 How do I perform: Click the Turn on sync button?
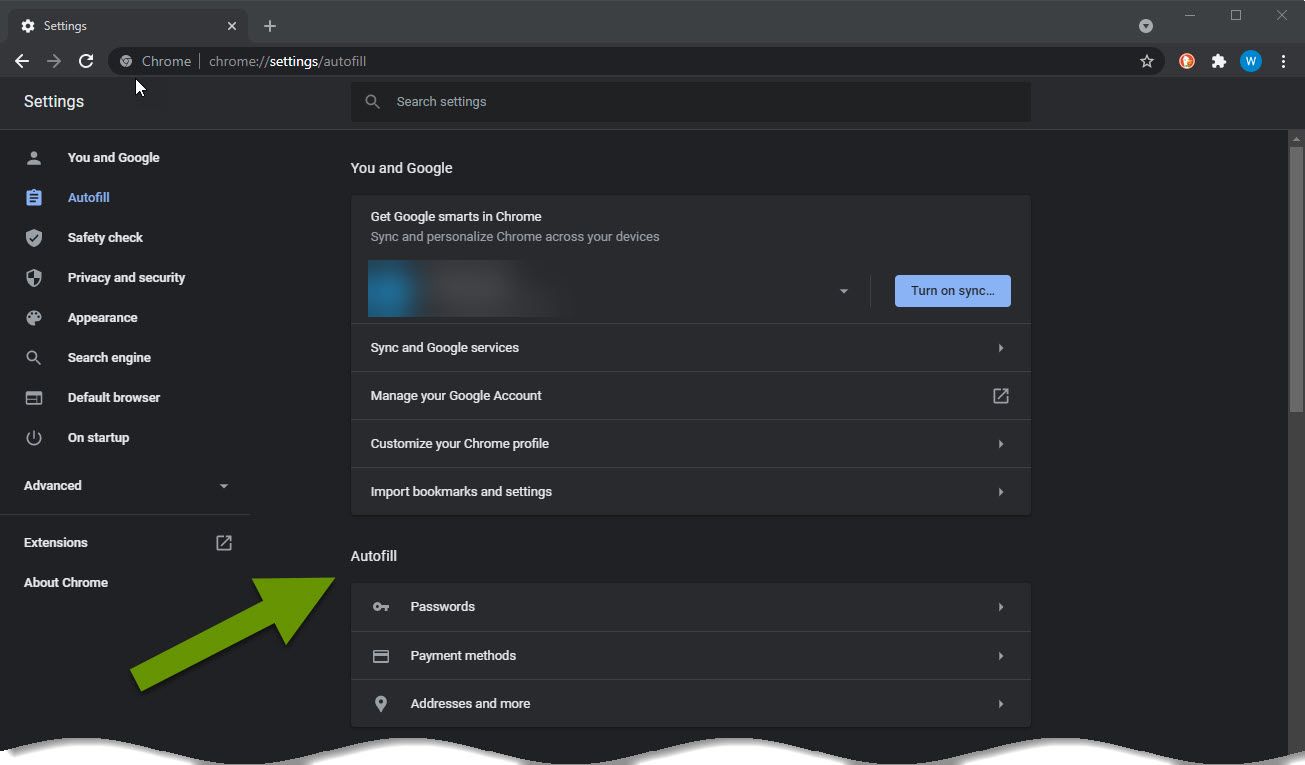(x=953, y=291)
